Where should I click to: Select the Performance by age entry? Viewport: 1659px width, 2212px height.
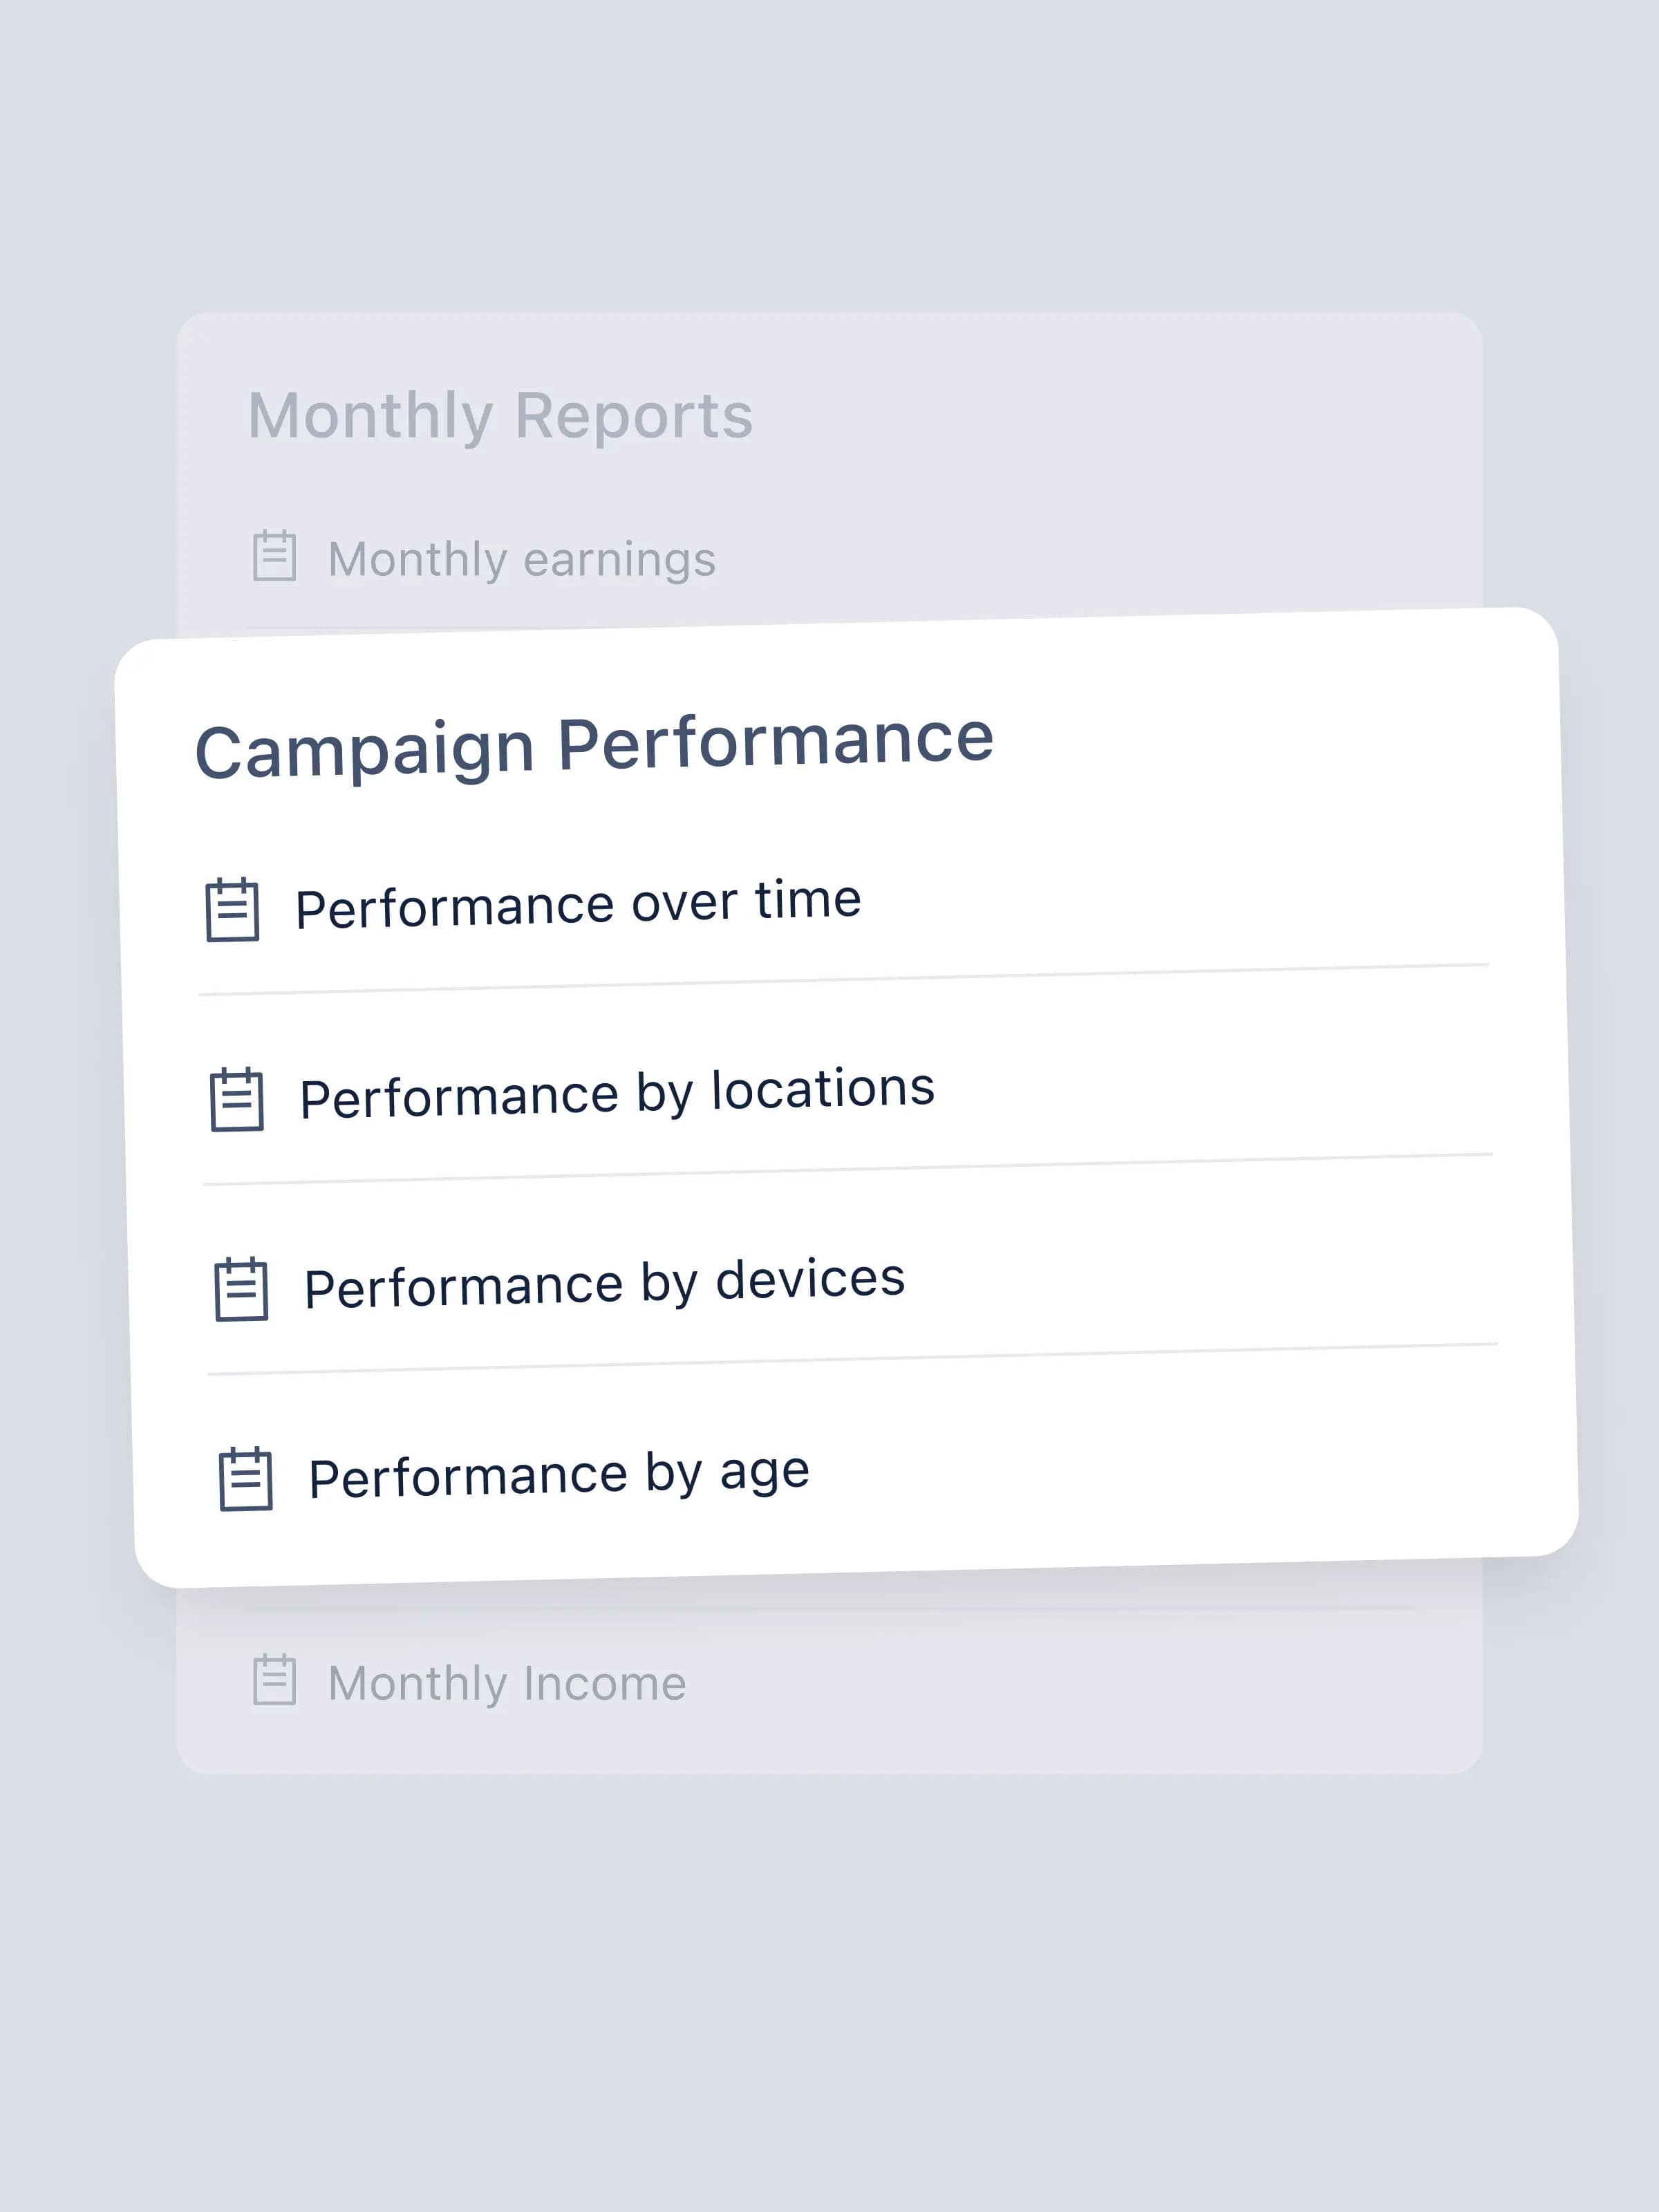[559, 1475]
